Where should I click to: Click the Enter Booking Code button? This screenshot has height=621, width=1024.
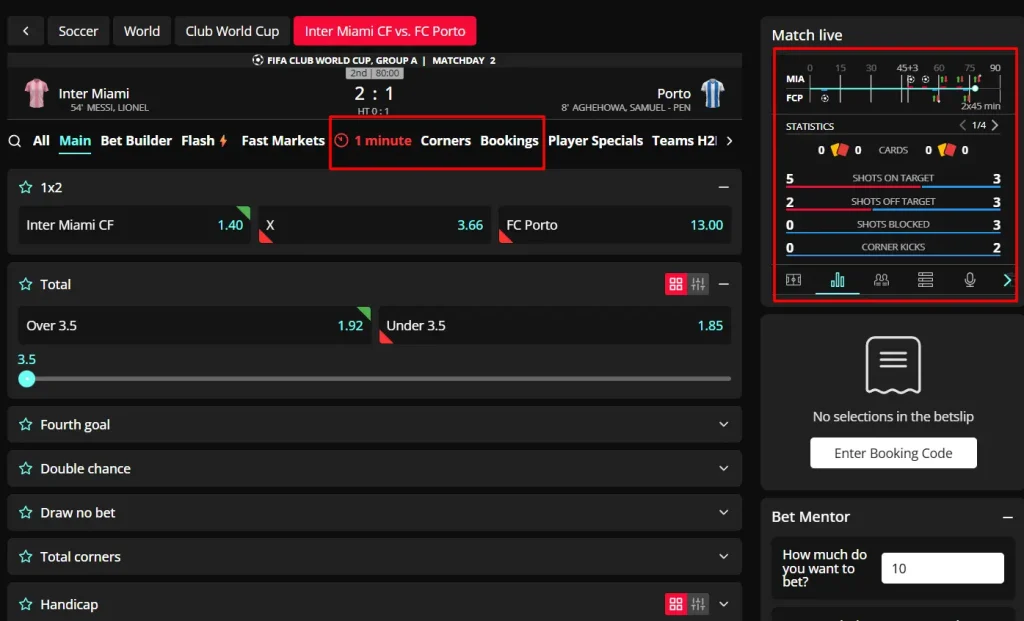(893, 453)
